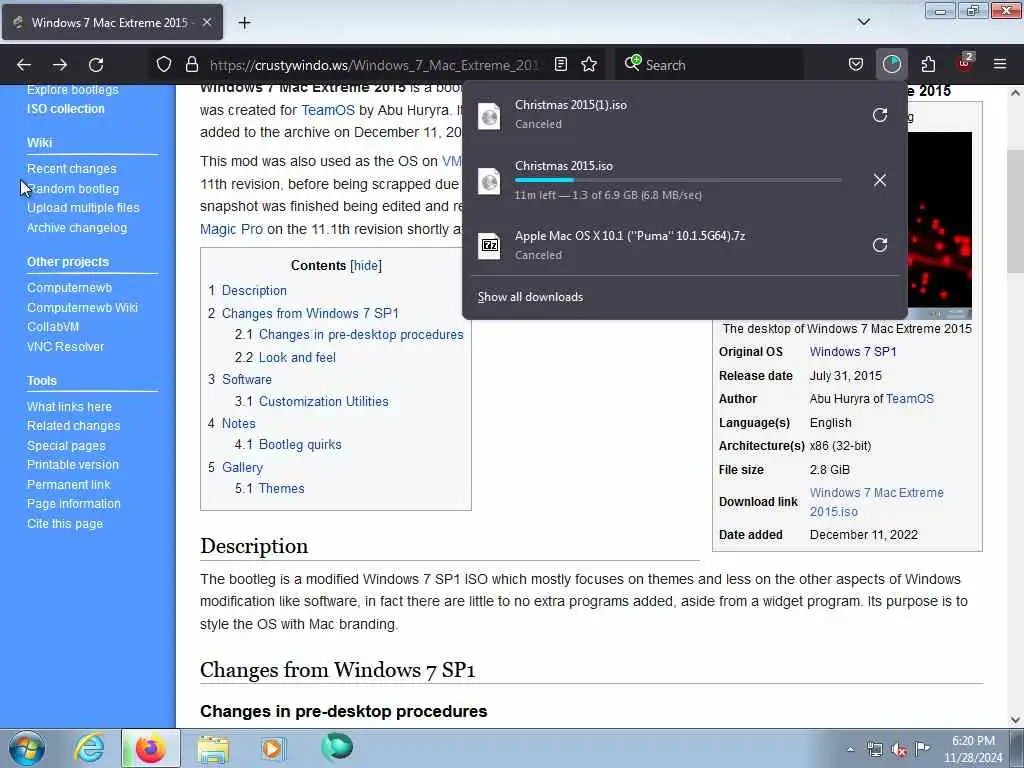Open a new tab with plus button
1024x768 pixels.
tap(244, 23)
